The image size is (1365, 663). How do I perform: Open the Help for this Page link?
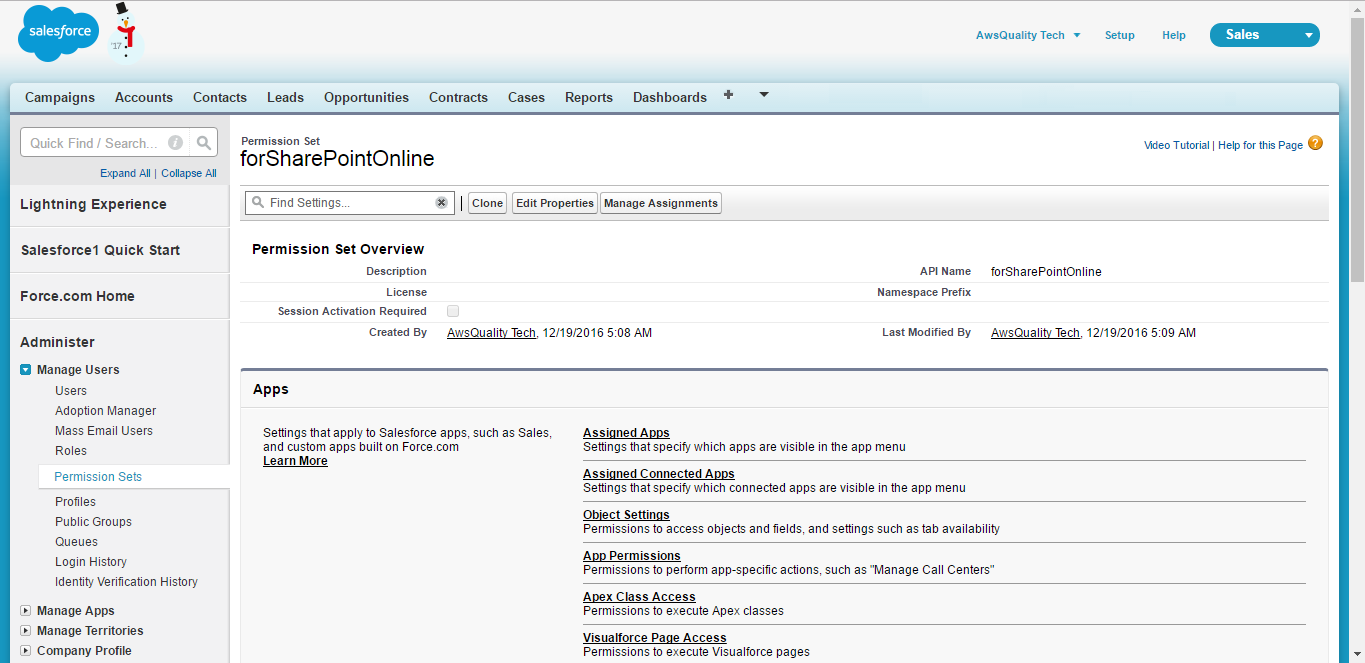(1260, 145)
